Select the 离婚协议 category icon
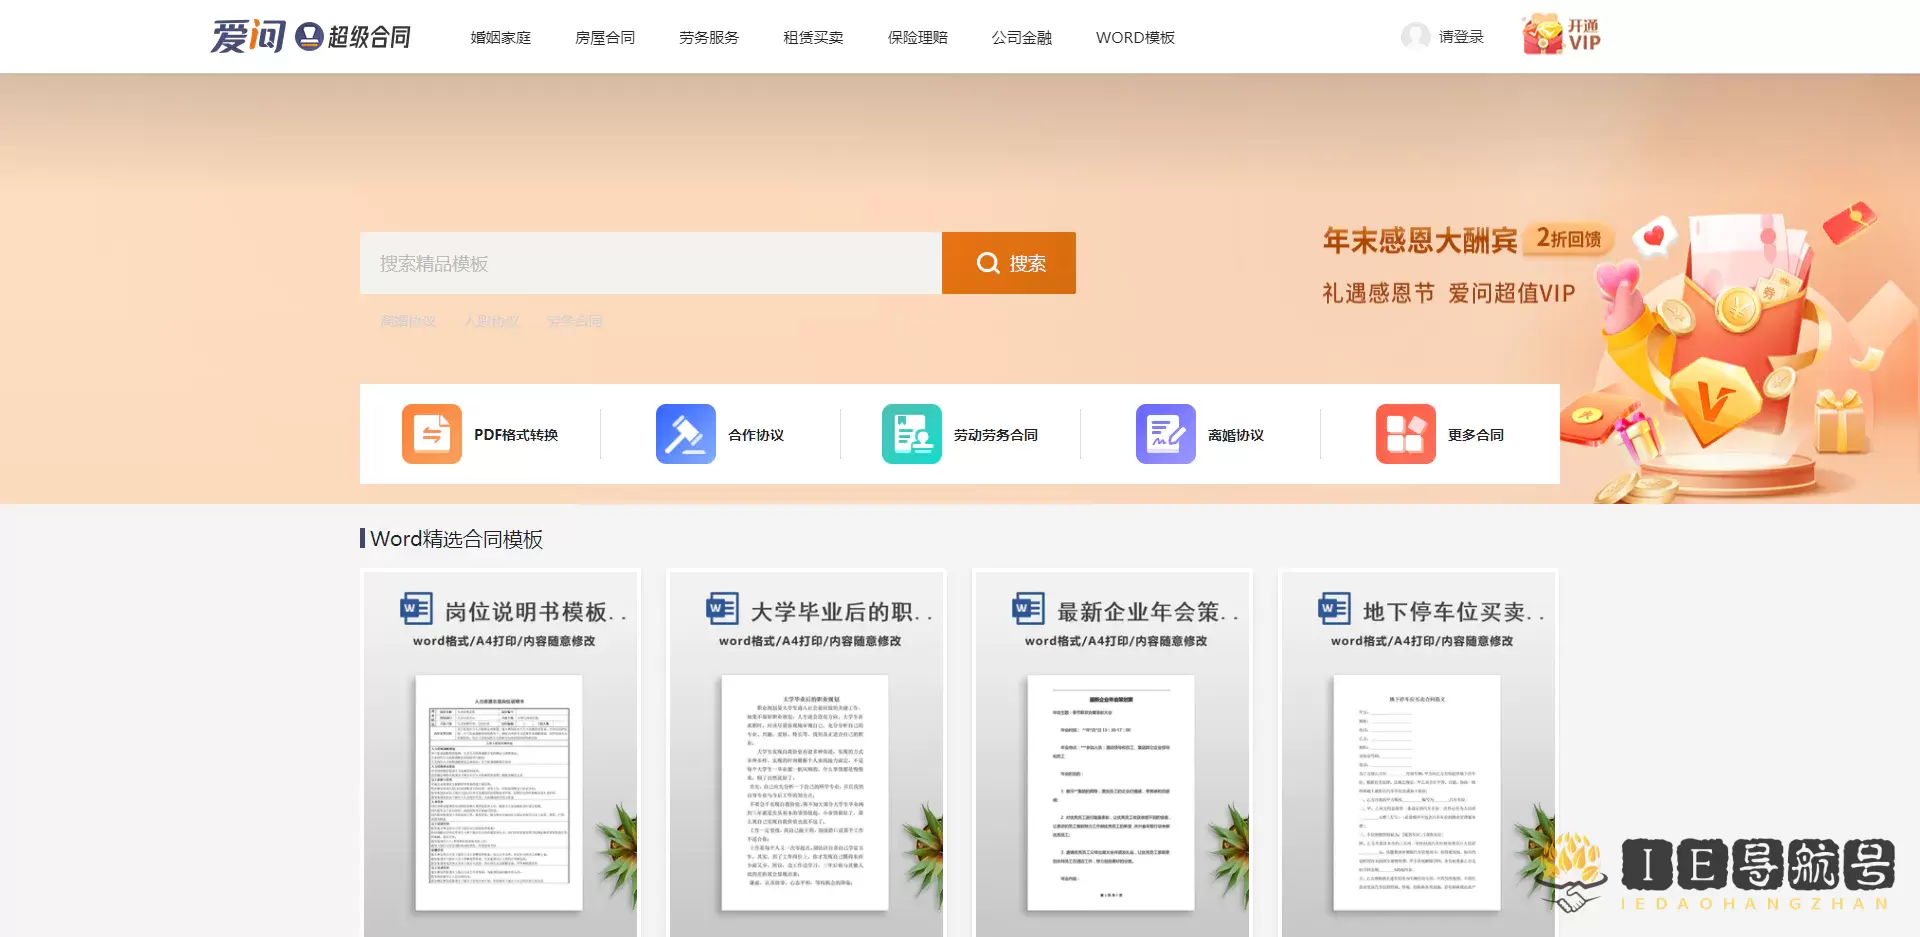Image resolution: width=1920 pixels, height=937 pixels. coord(1164,433)
